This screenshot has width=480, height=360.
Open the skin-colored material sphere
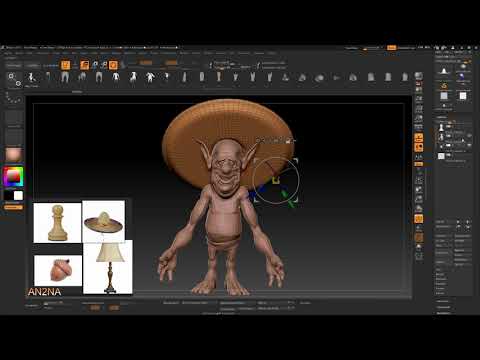[x=14, y=155]
